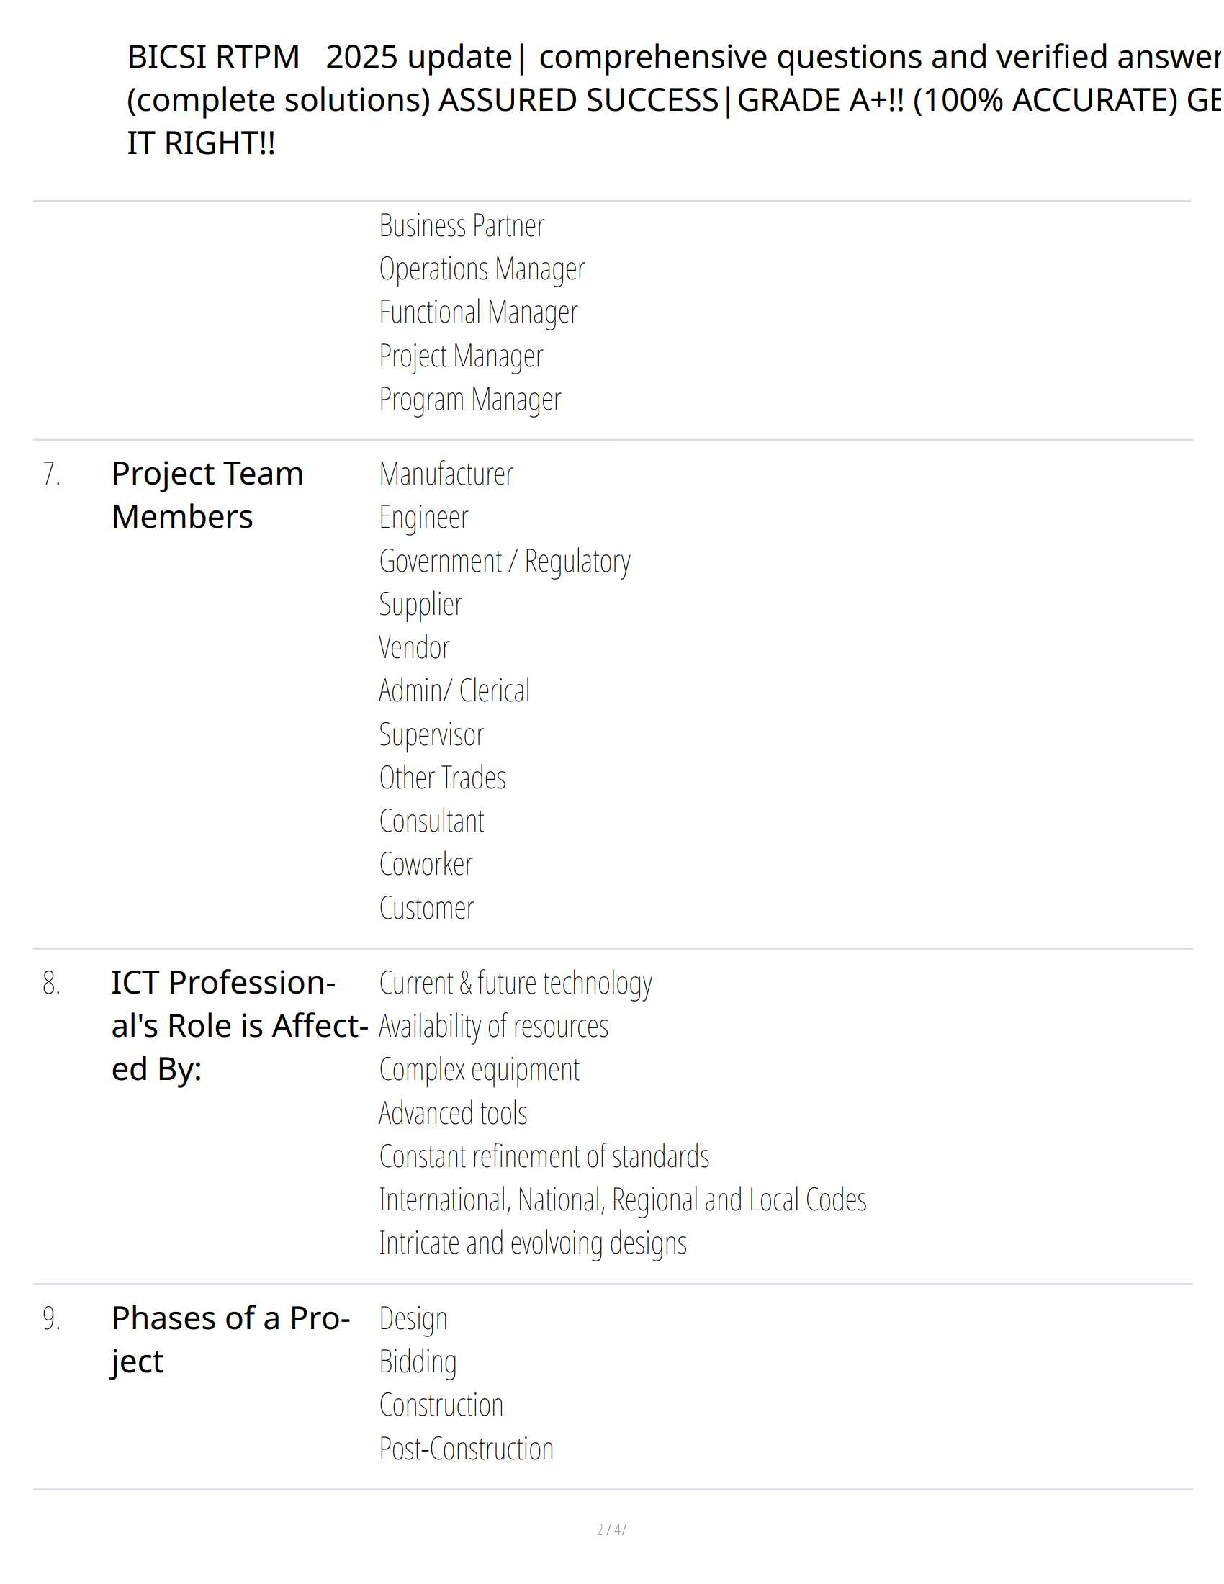Select the 'Post-Construction' phase text
The height and width of the screenshot is (1584, 1224).
(x=466, y=1449)
